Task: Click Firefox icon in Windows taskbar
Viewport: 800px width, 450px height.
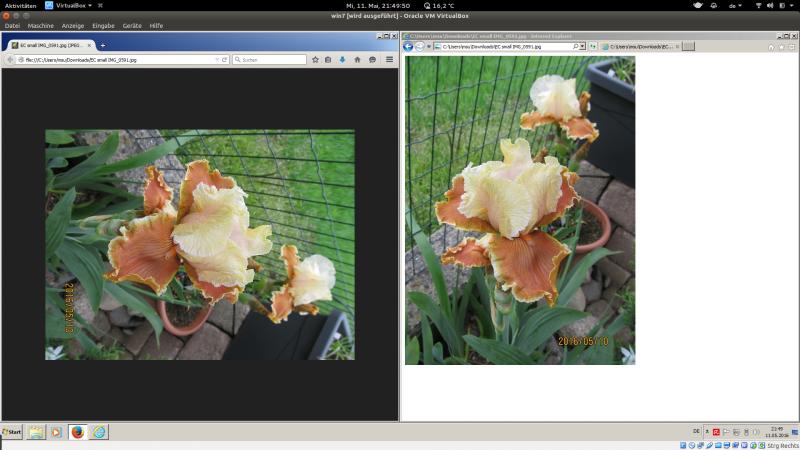Action: click(x=78, y=432)
